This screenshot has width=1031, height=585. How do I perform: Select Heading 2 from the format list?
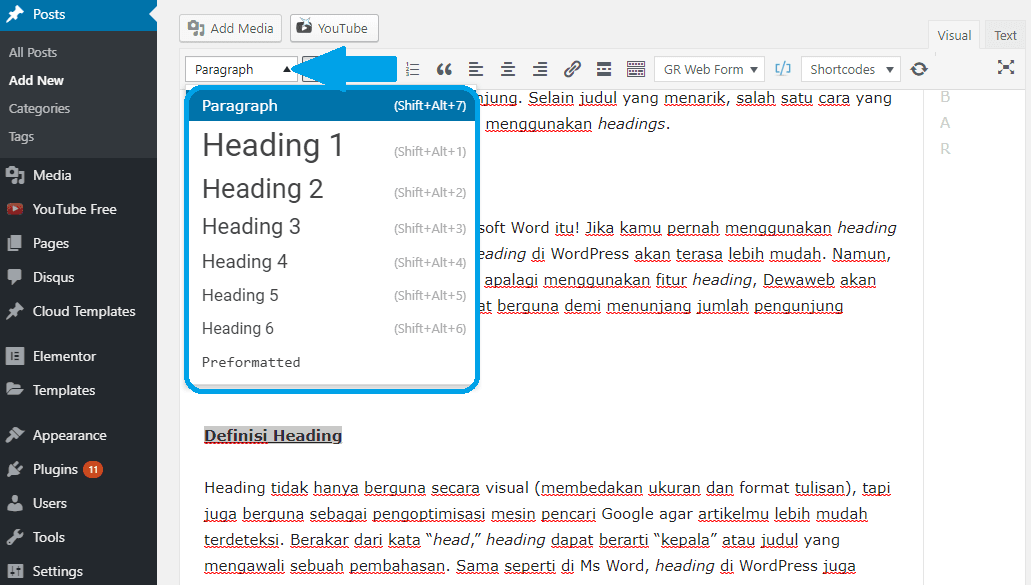coord(262,188)
